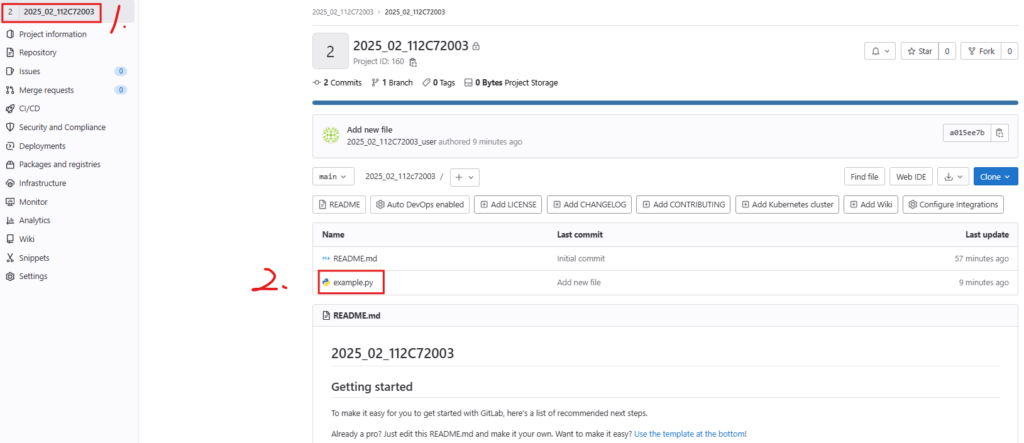Open the notification bell dropdown
The height and width of the screenshot is (443, 1024).
coord(879,51)
